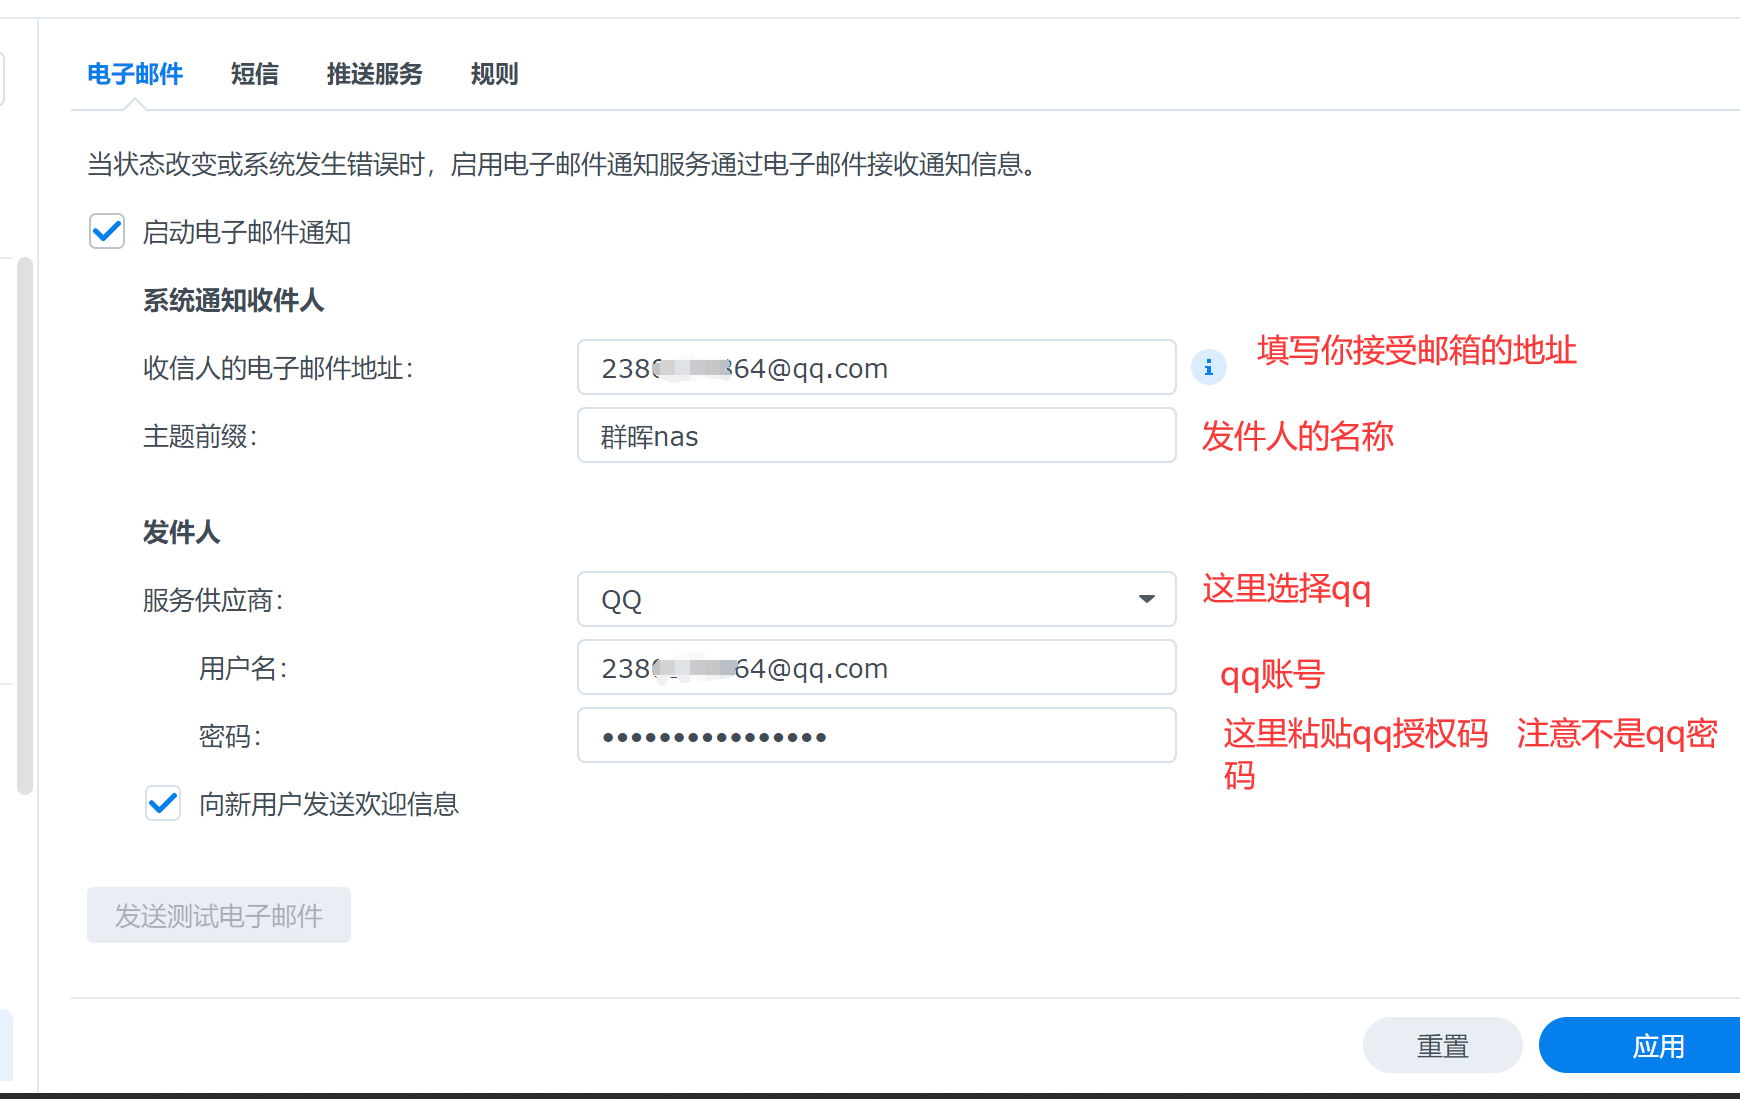The width and height of the screenshot is (1740, 1099).
Task: Click the 发送测试电子邮件 button
Action: [219, 915]
